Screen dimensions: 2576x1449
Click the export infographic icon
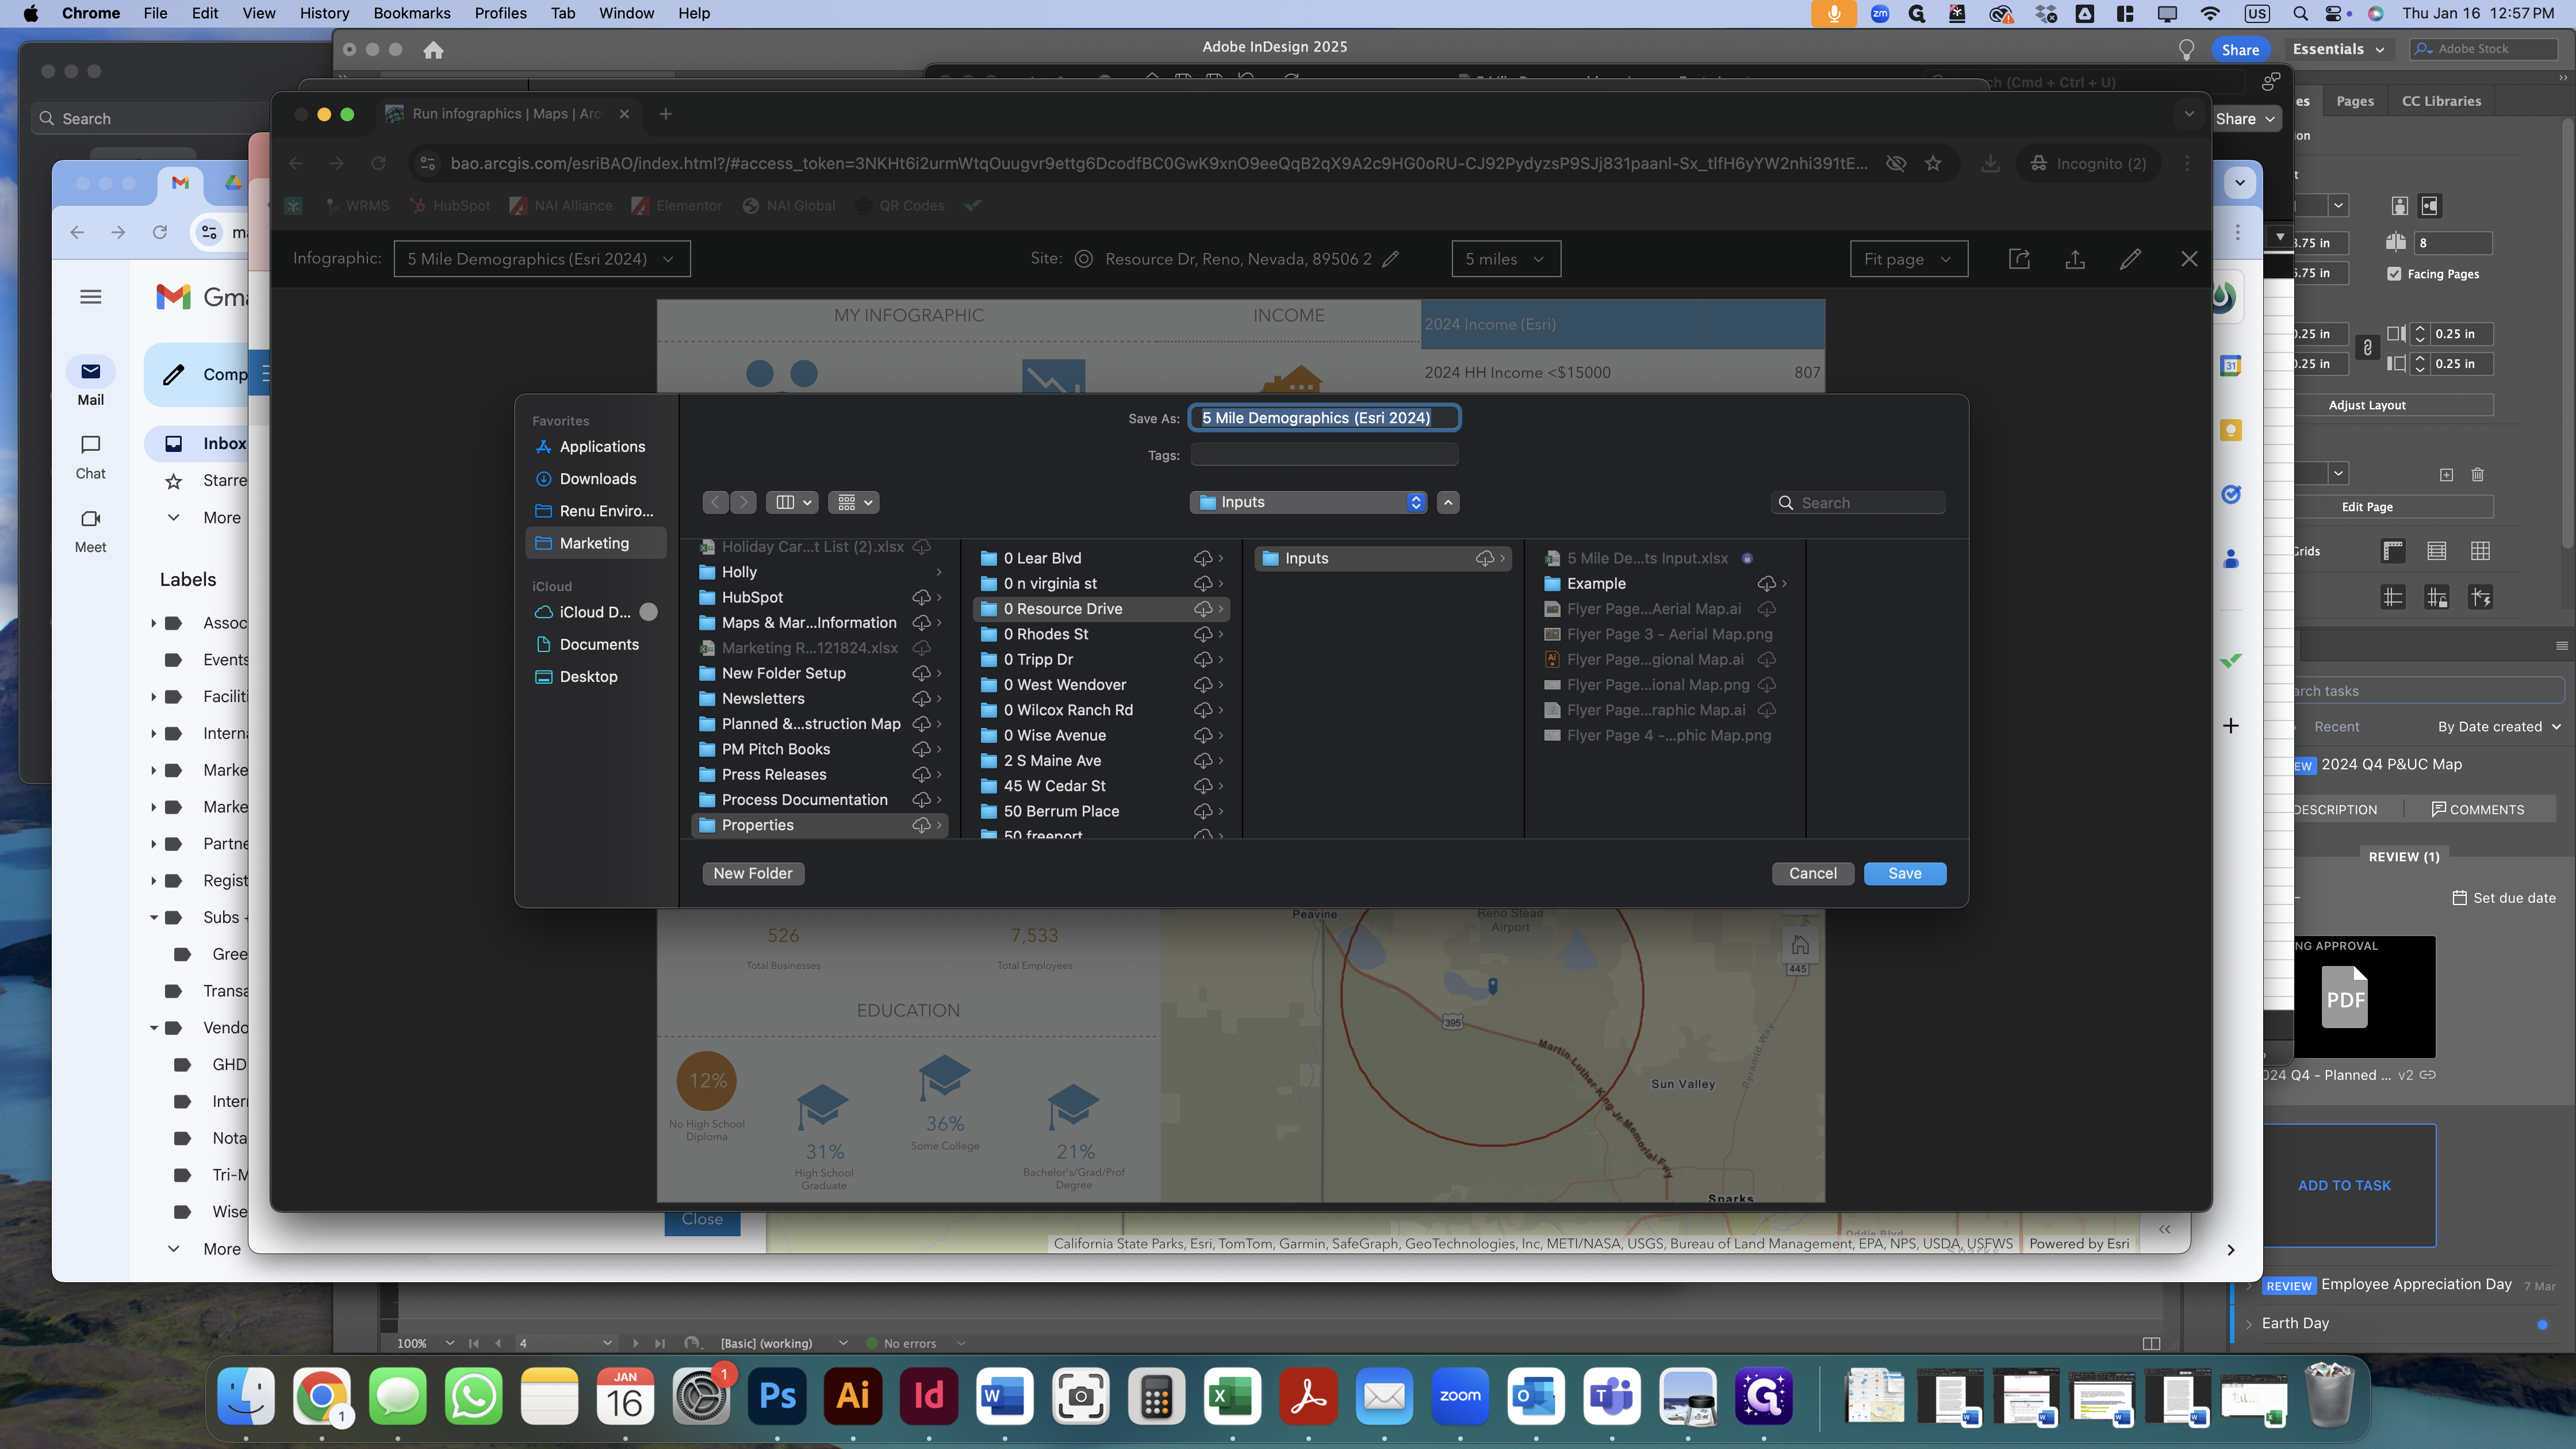point(2075,259)
